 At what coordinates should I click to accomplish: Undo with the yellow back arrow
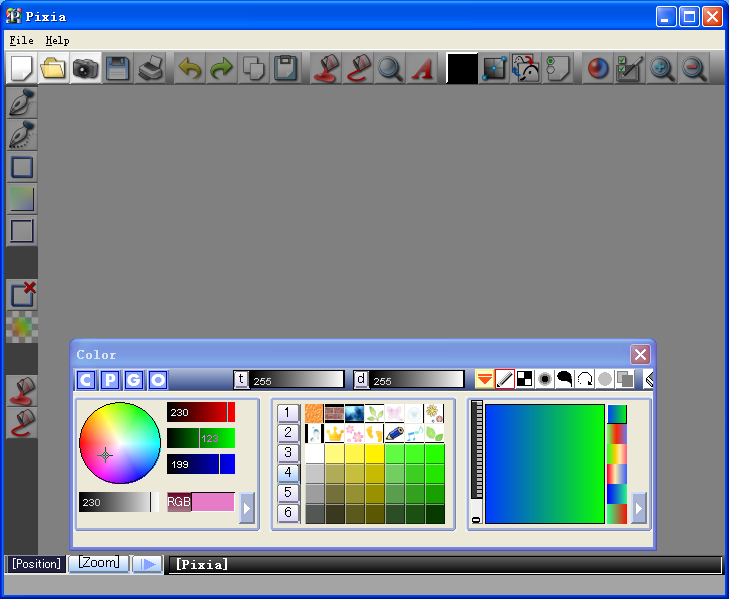tap(190, 68)
